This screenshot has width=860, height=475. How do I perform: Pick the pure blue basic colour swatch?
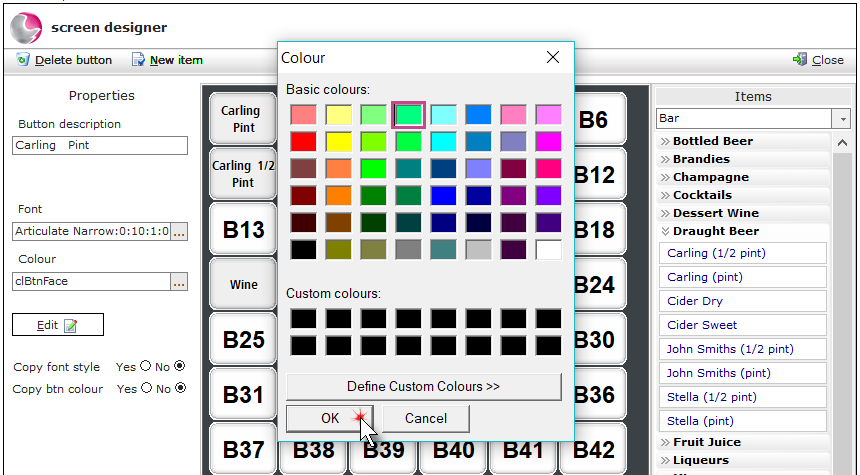pyautogui.click(x=443, y=195)
